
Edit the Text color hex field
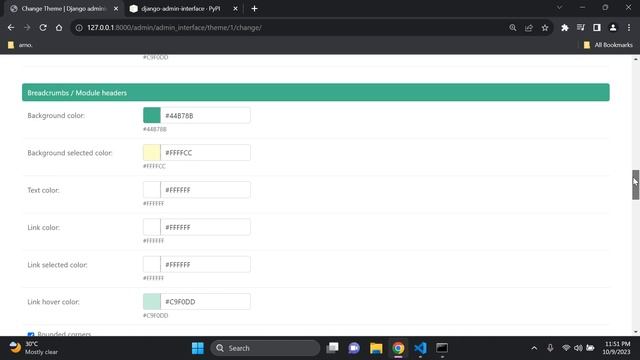[x=205, y=190]
